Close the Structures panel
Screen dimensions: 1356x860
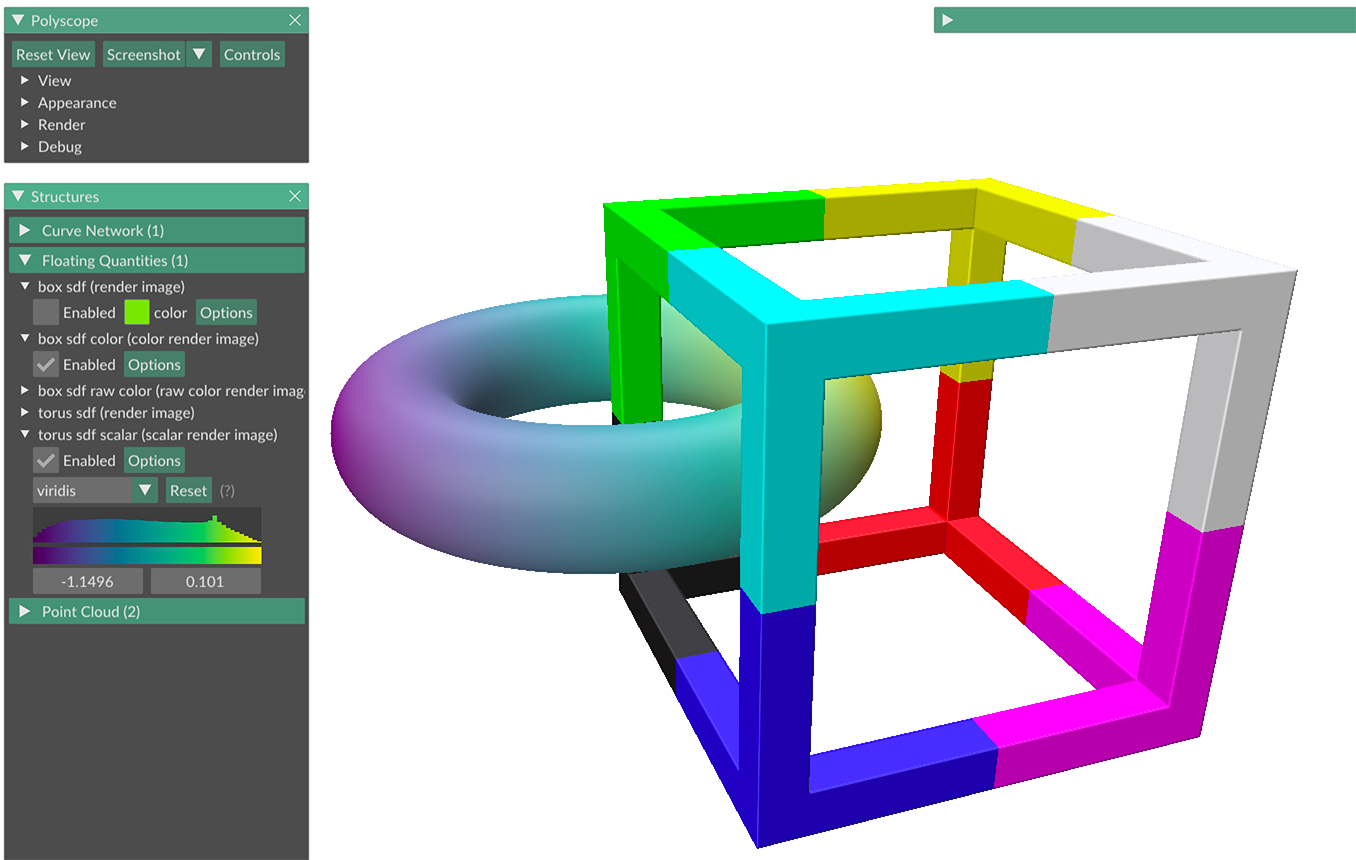pos(295,196)
